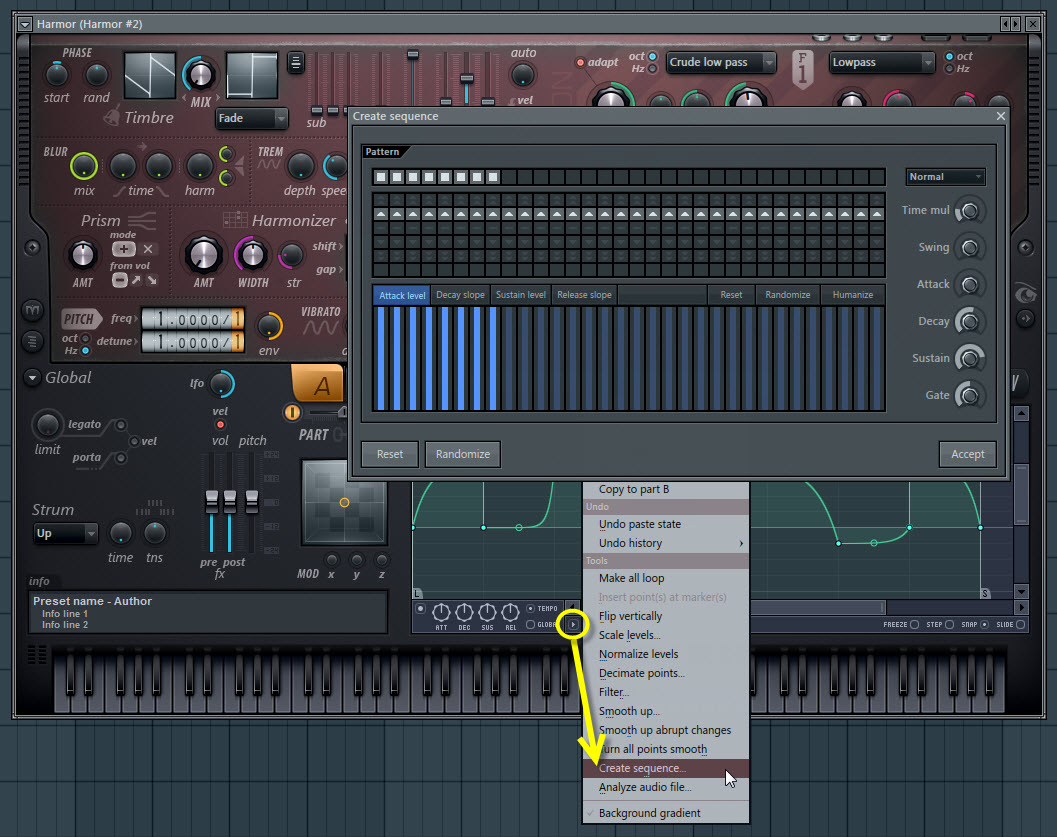The width and height of the screenshot is (1057, 837).
Task: Click the Phase start knob
Action: (x=57, y=74)
